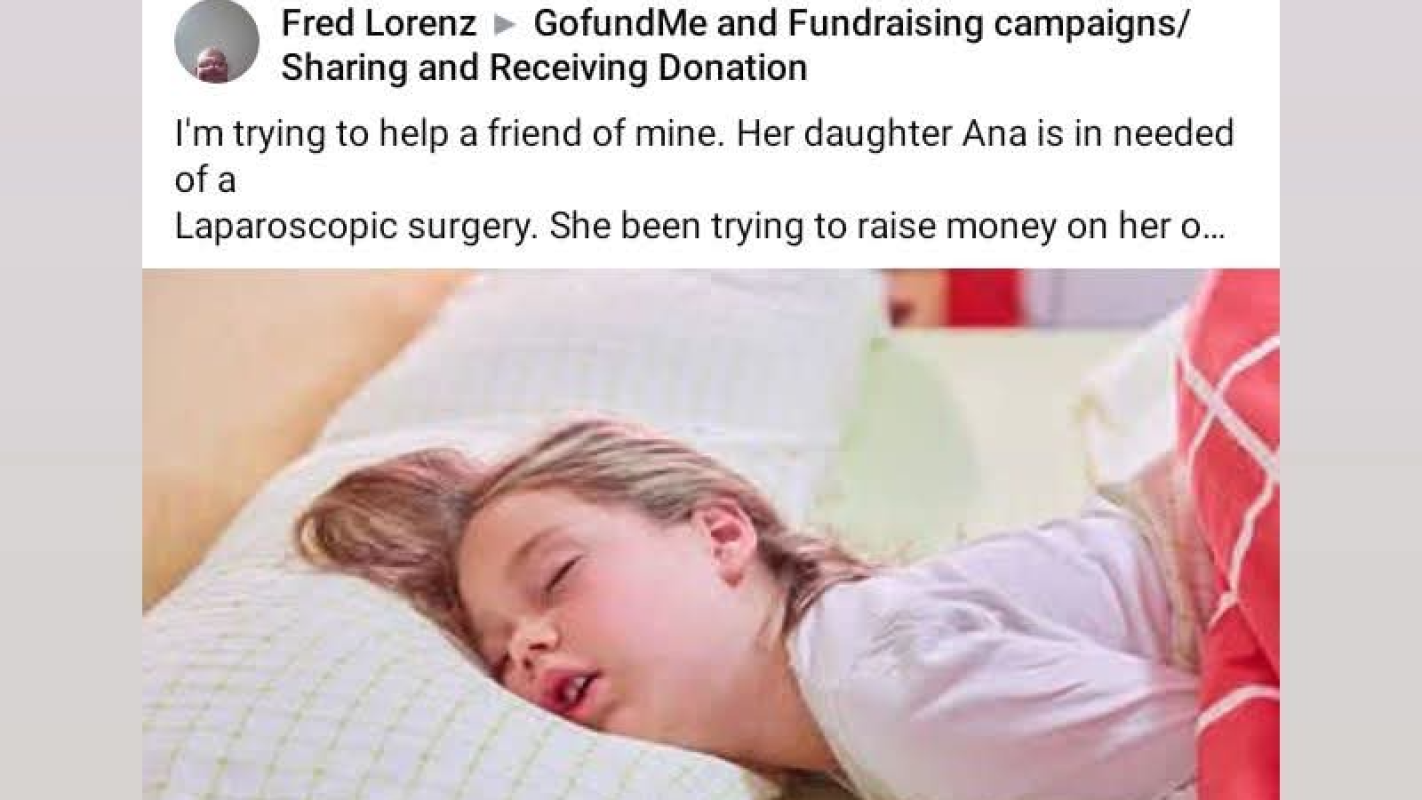Click the gray margin left of the post
The image size is (1422, 800).
click(71, 400)
